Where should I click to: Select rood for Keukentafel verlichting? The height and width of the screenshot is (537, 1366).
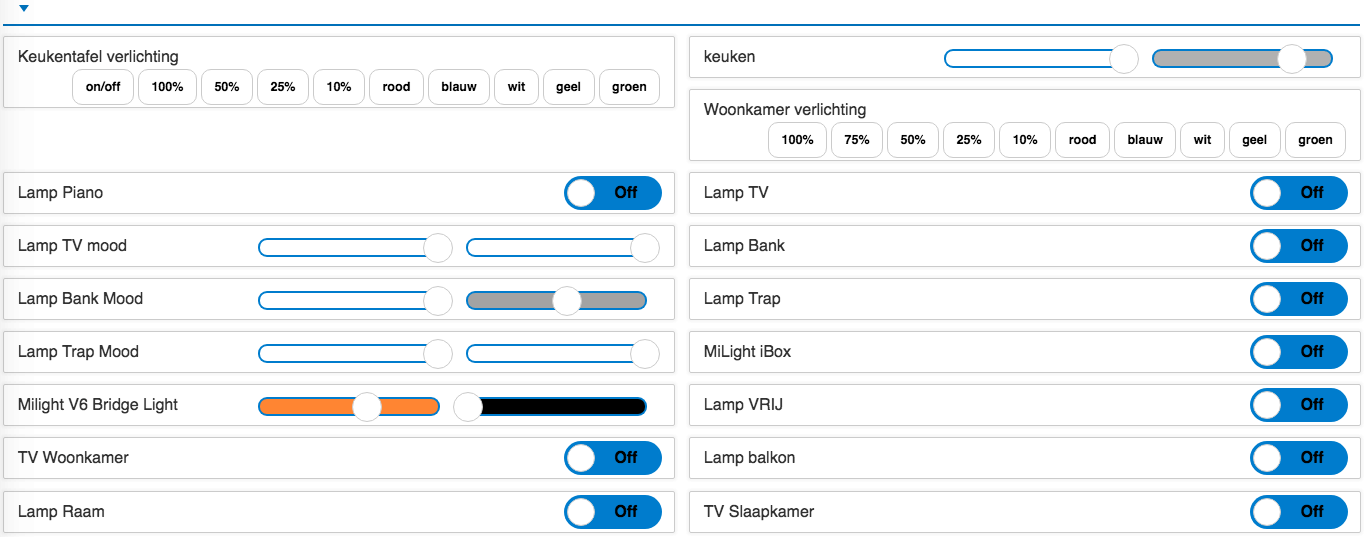coord(396,87)
